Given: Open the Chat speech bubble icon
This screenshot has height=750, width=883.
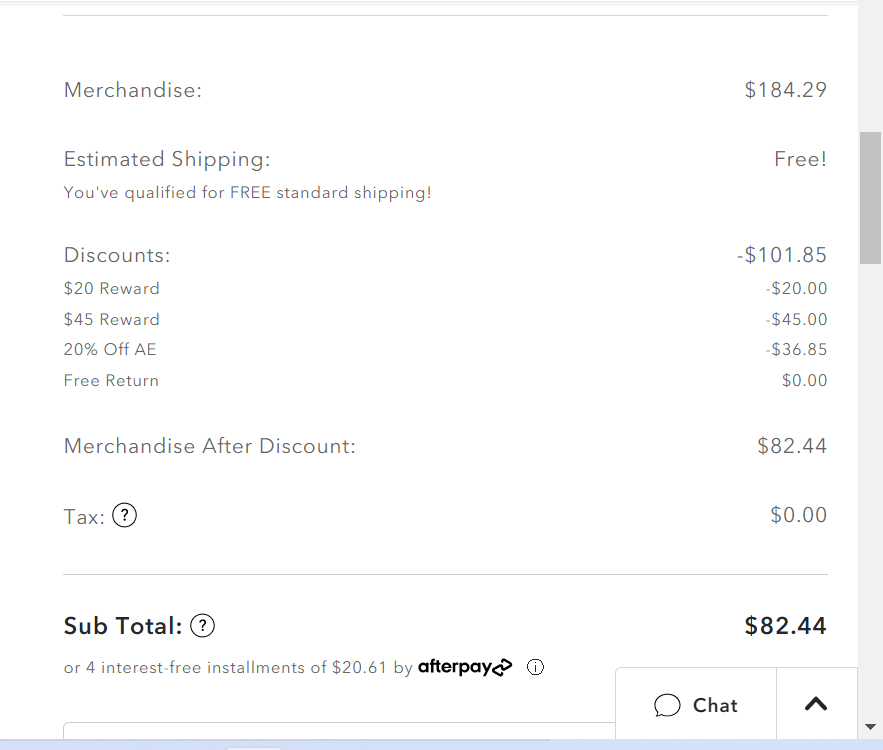Looking at the screenshot, I should [666, 705].
